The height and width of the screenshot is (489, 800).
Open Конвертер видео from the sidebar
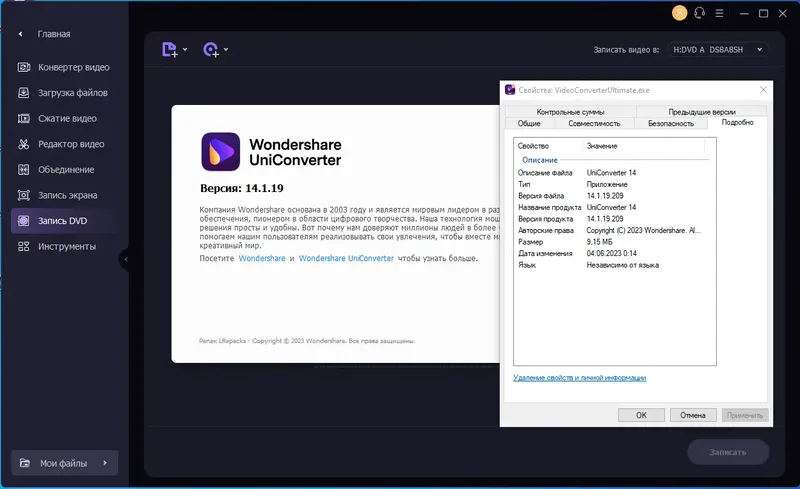64,67
